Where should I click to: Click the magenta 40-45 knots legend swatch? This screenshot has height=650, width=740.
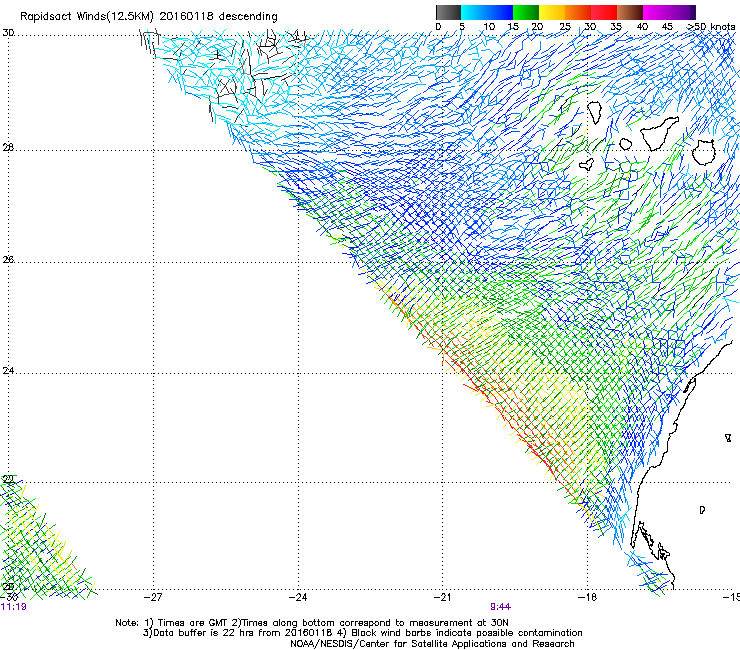pyautogui.click(x=656, y=12)
